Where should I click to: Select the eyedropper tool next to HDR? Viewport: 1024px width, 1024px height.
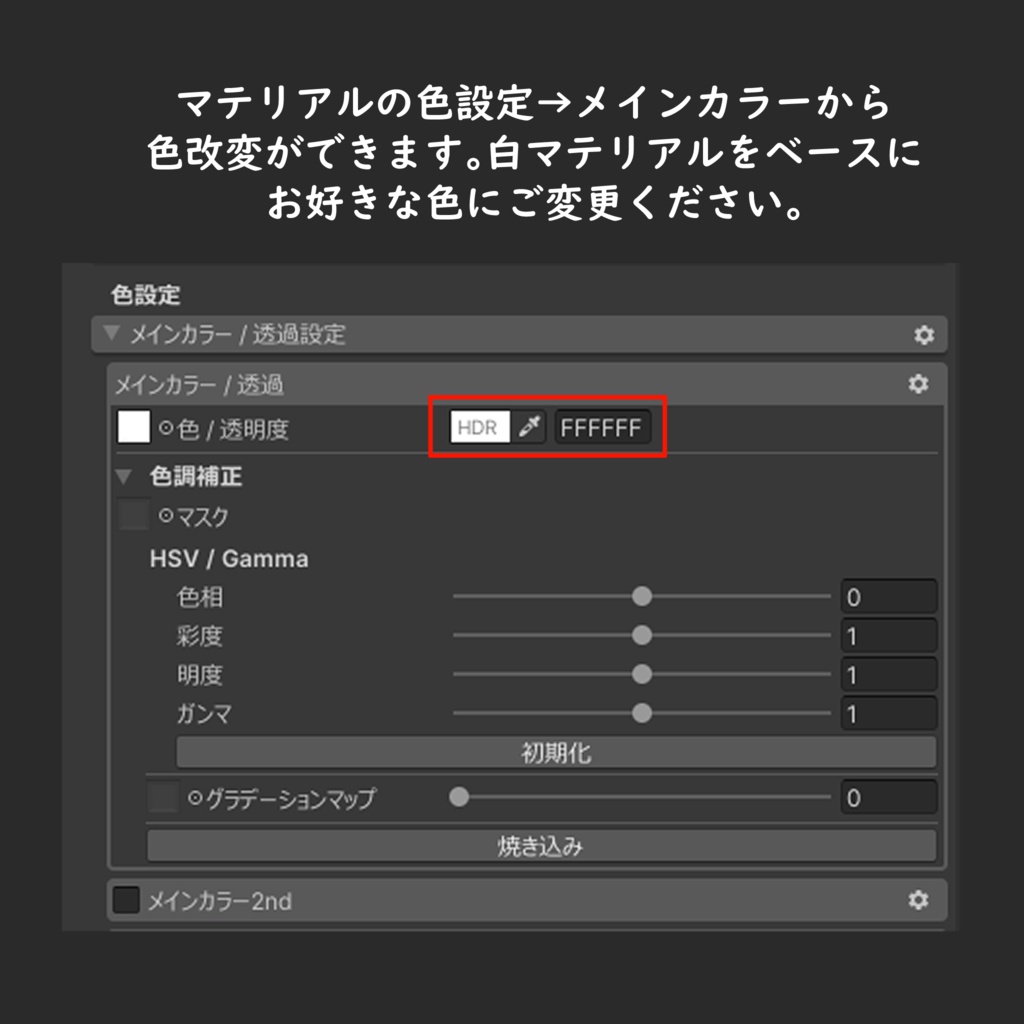[x=529, y=427]
